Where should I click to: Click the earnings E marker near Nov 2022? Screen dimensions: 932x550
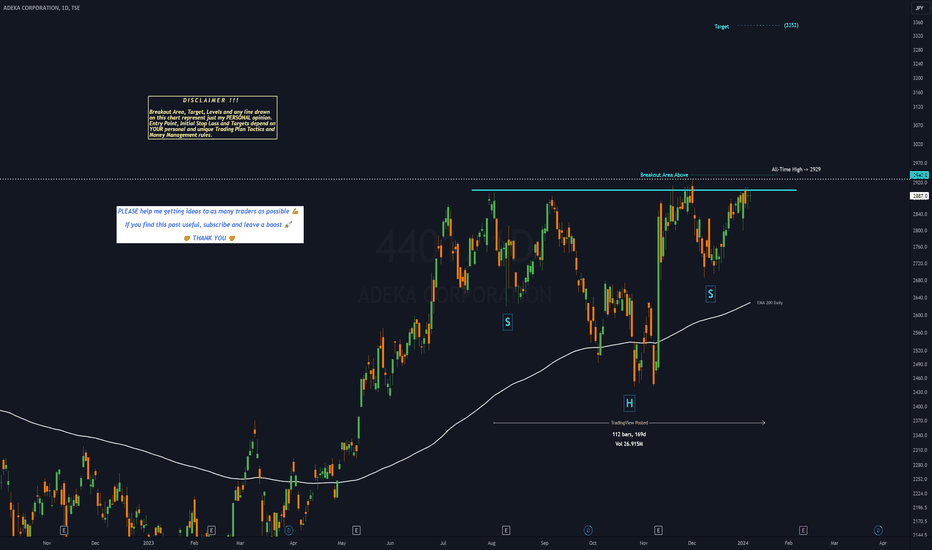(64, 530)
